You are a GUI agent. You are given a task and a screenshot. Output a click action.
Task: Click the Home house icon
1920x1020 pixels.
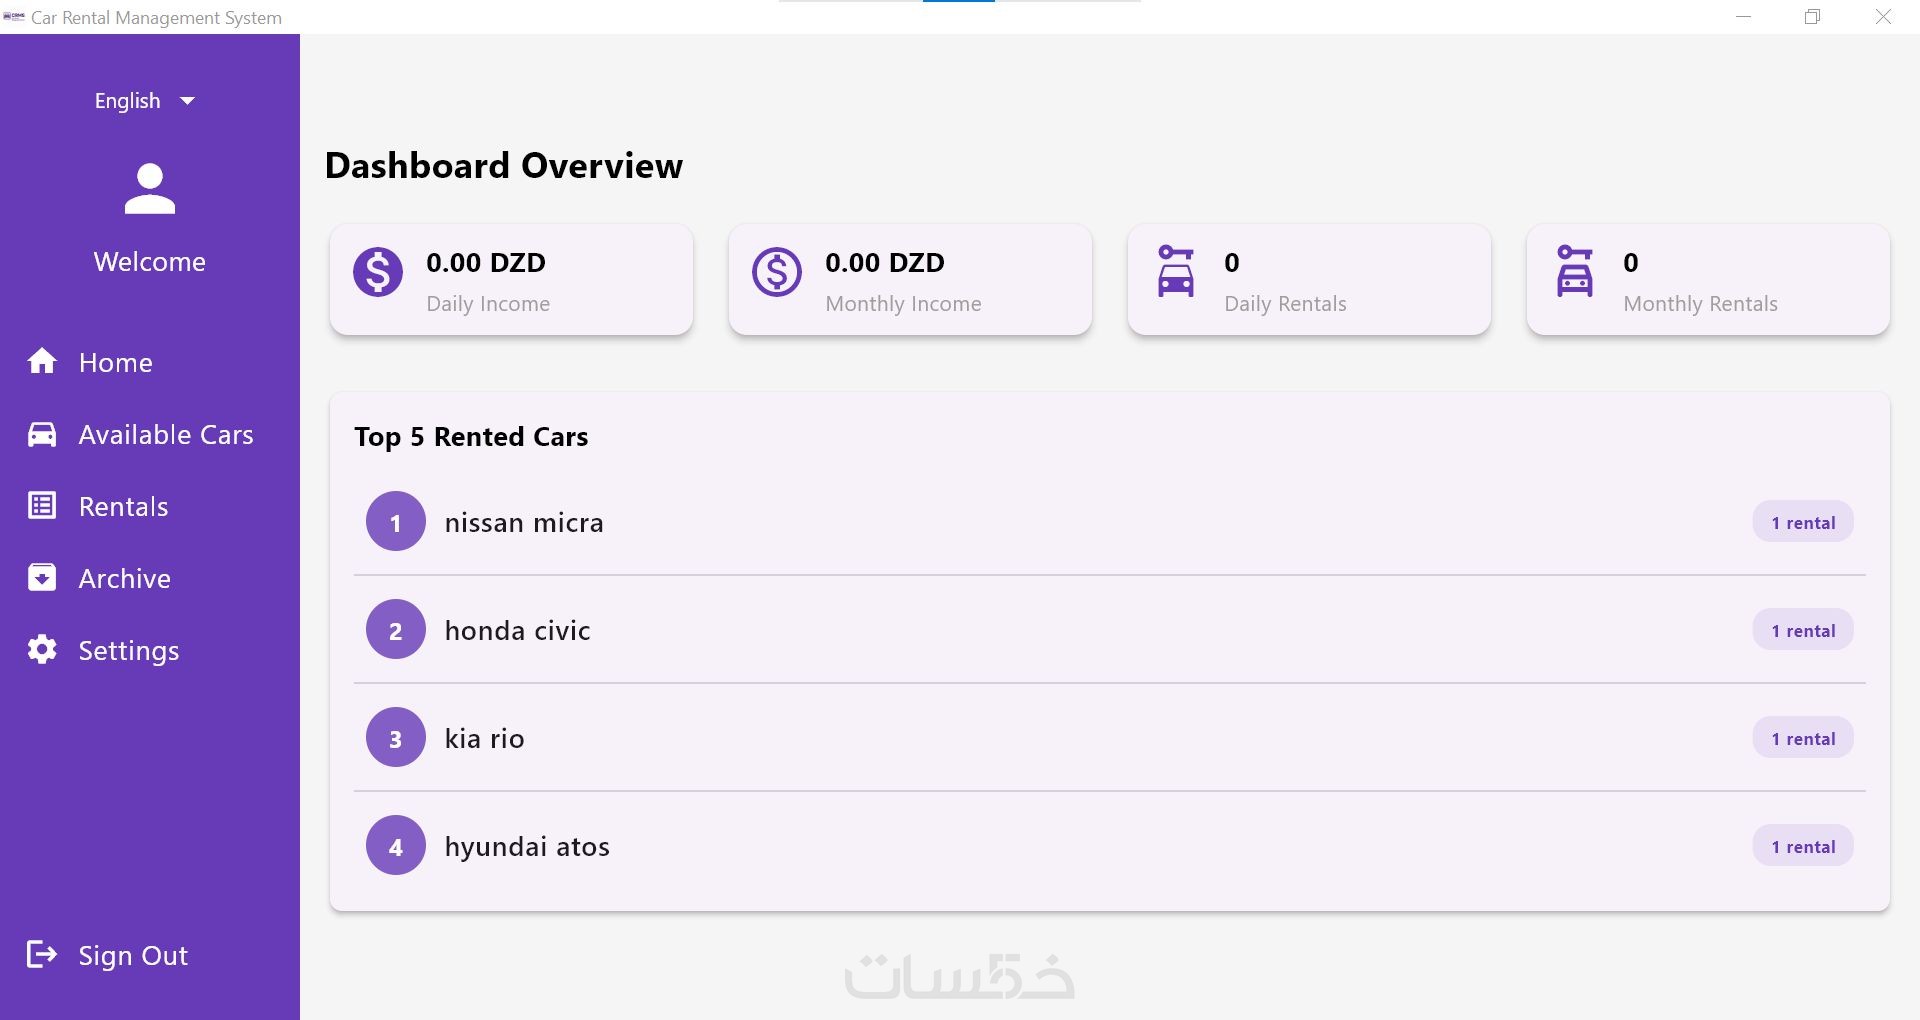click(x=42, y=361)
